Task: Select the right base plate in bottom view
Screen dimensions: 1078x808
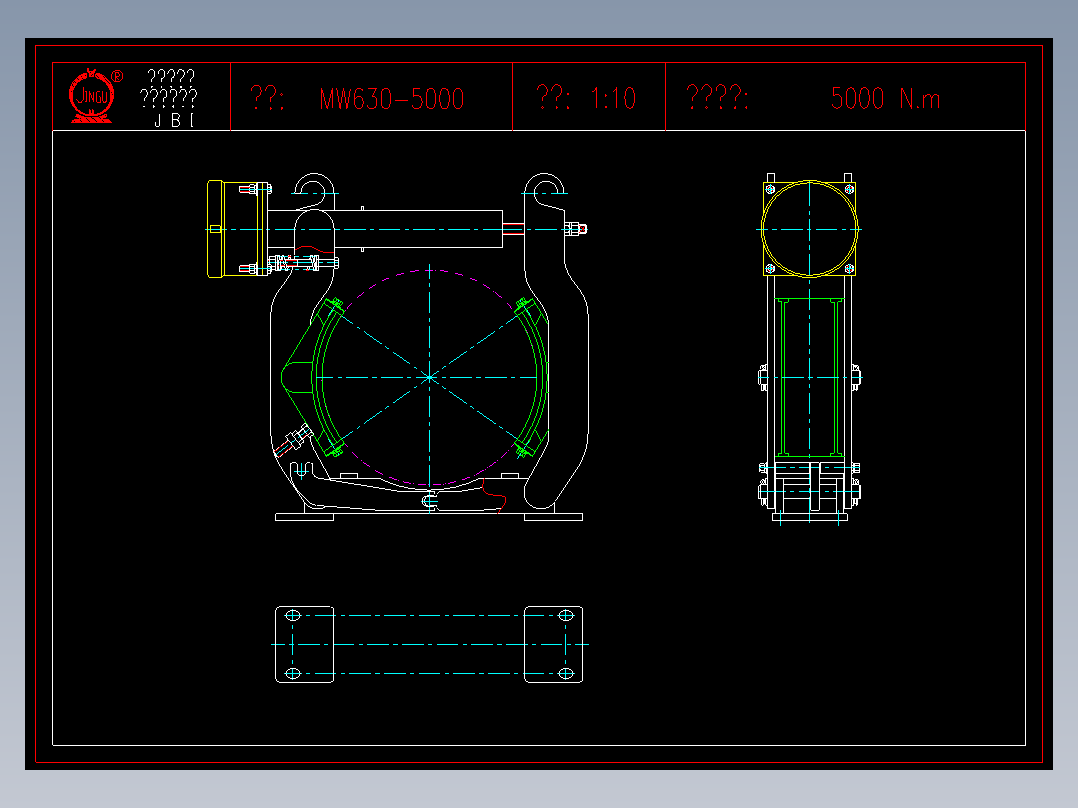Action: [553, 644]
